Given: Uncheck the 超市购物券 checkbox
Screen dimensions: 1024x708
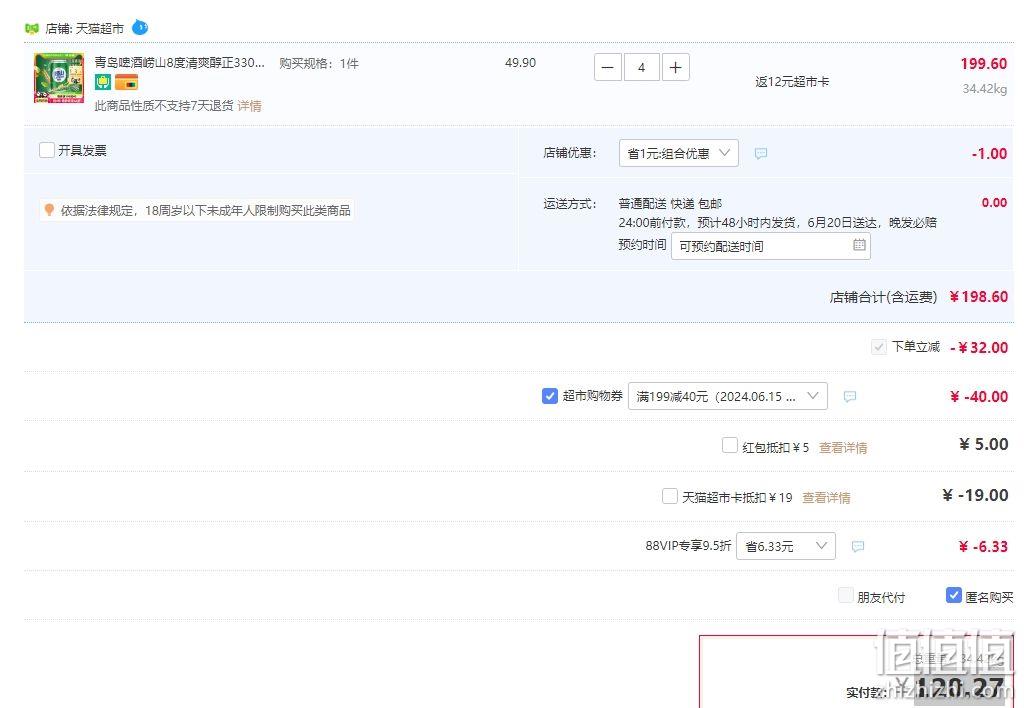Looking at the screenshot, I should [x=550, y=396].
